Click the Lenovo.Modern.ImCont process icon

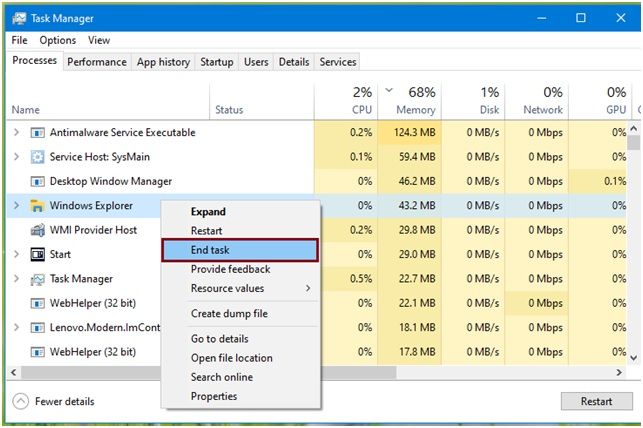[38, 328]
